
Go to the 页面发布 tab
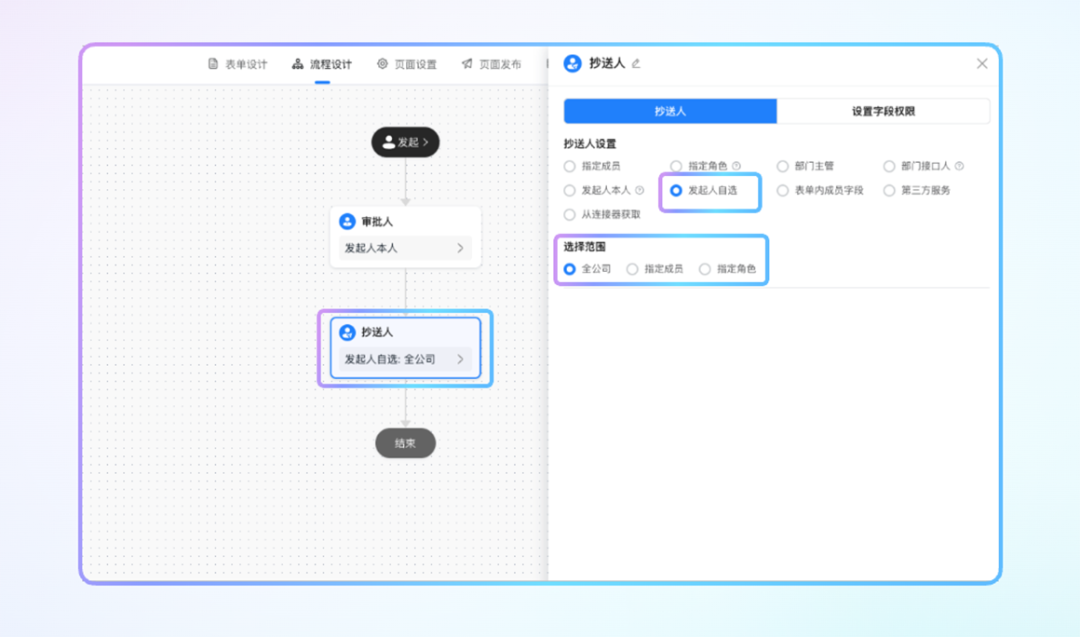(491, 64)
